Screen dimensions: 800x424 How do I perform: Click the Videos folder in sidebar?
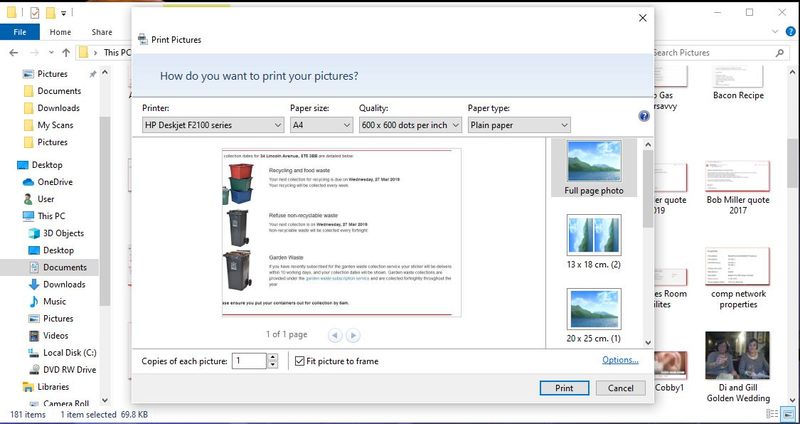point(27,335)
